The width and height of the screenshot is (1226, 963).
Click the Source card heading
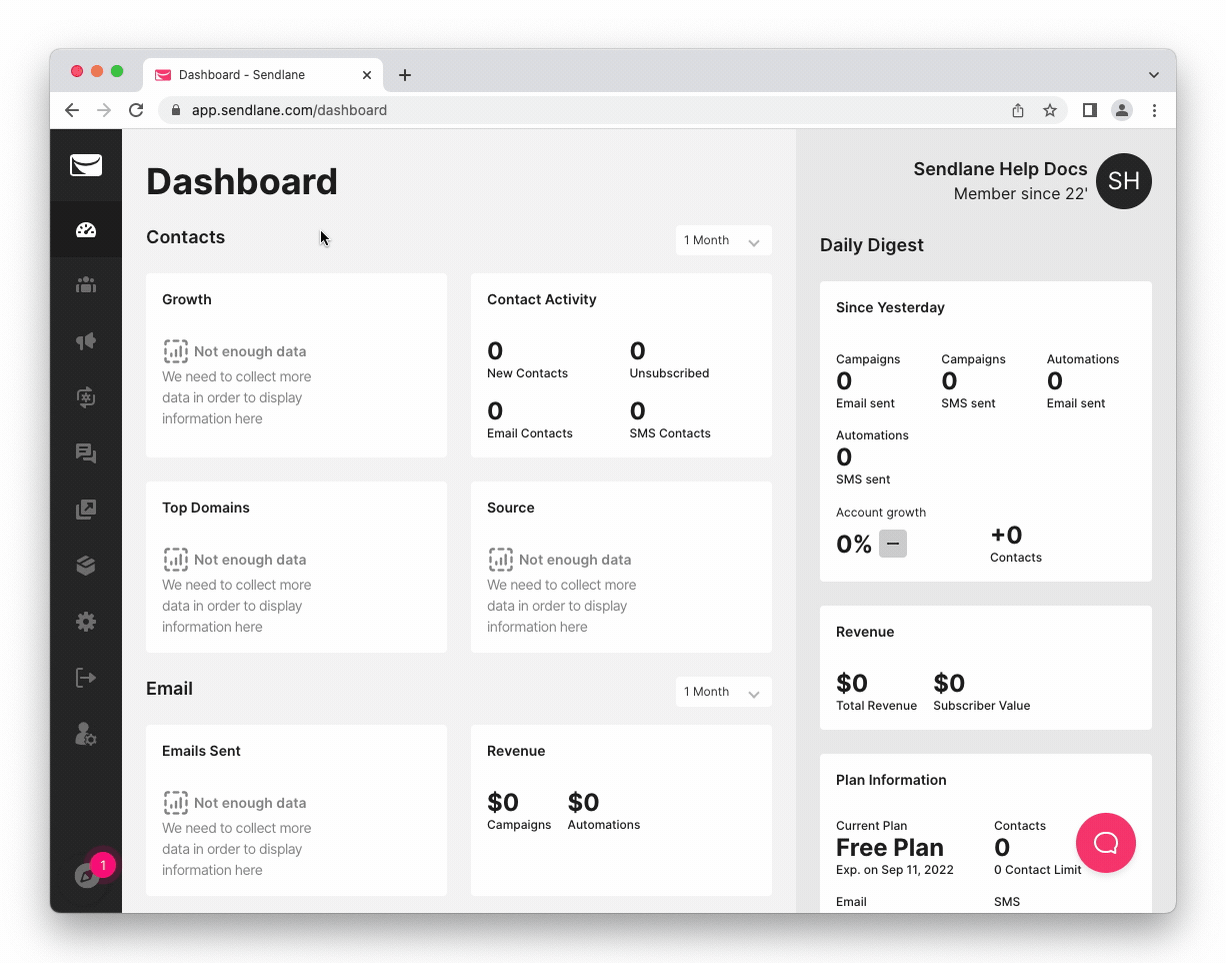click(511, 507)
